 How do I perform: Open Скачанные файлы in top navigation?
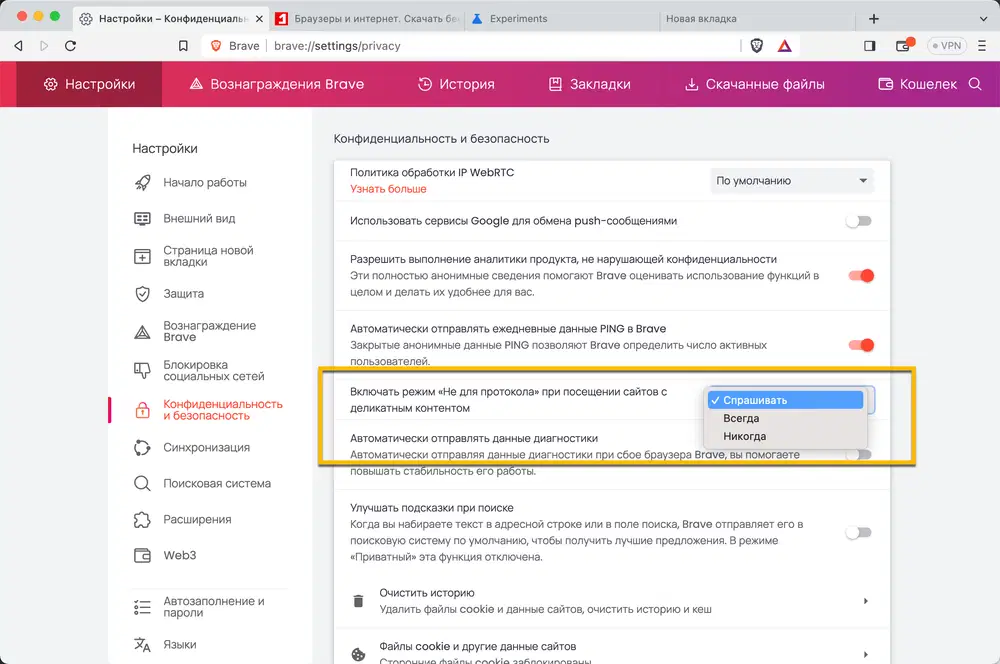tap(754, 84)
